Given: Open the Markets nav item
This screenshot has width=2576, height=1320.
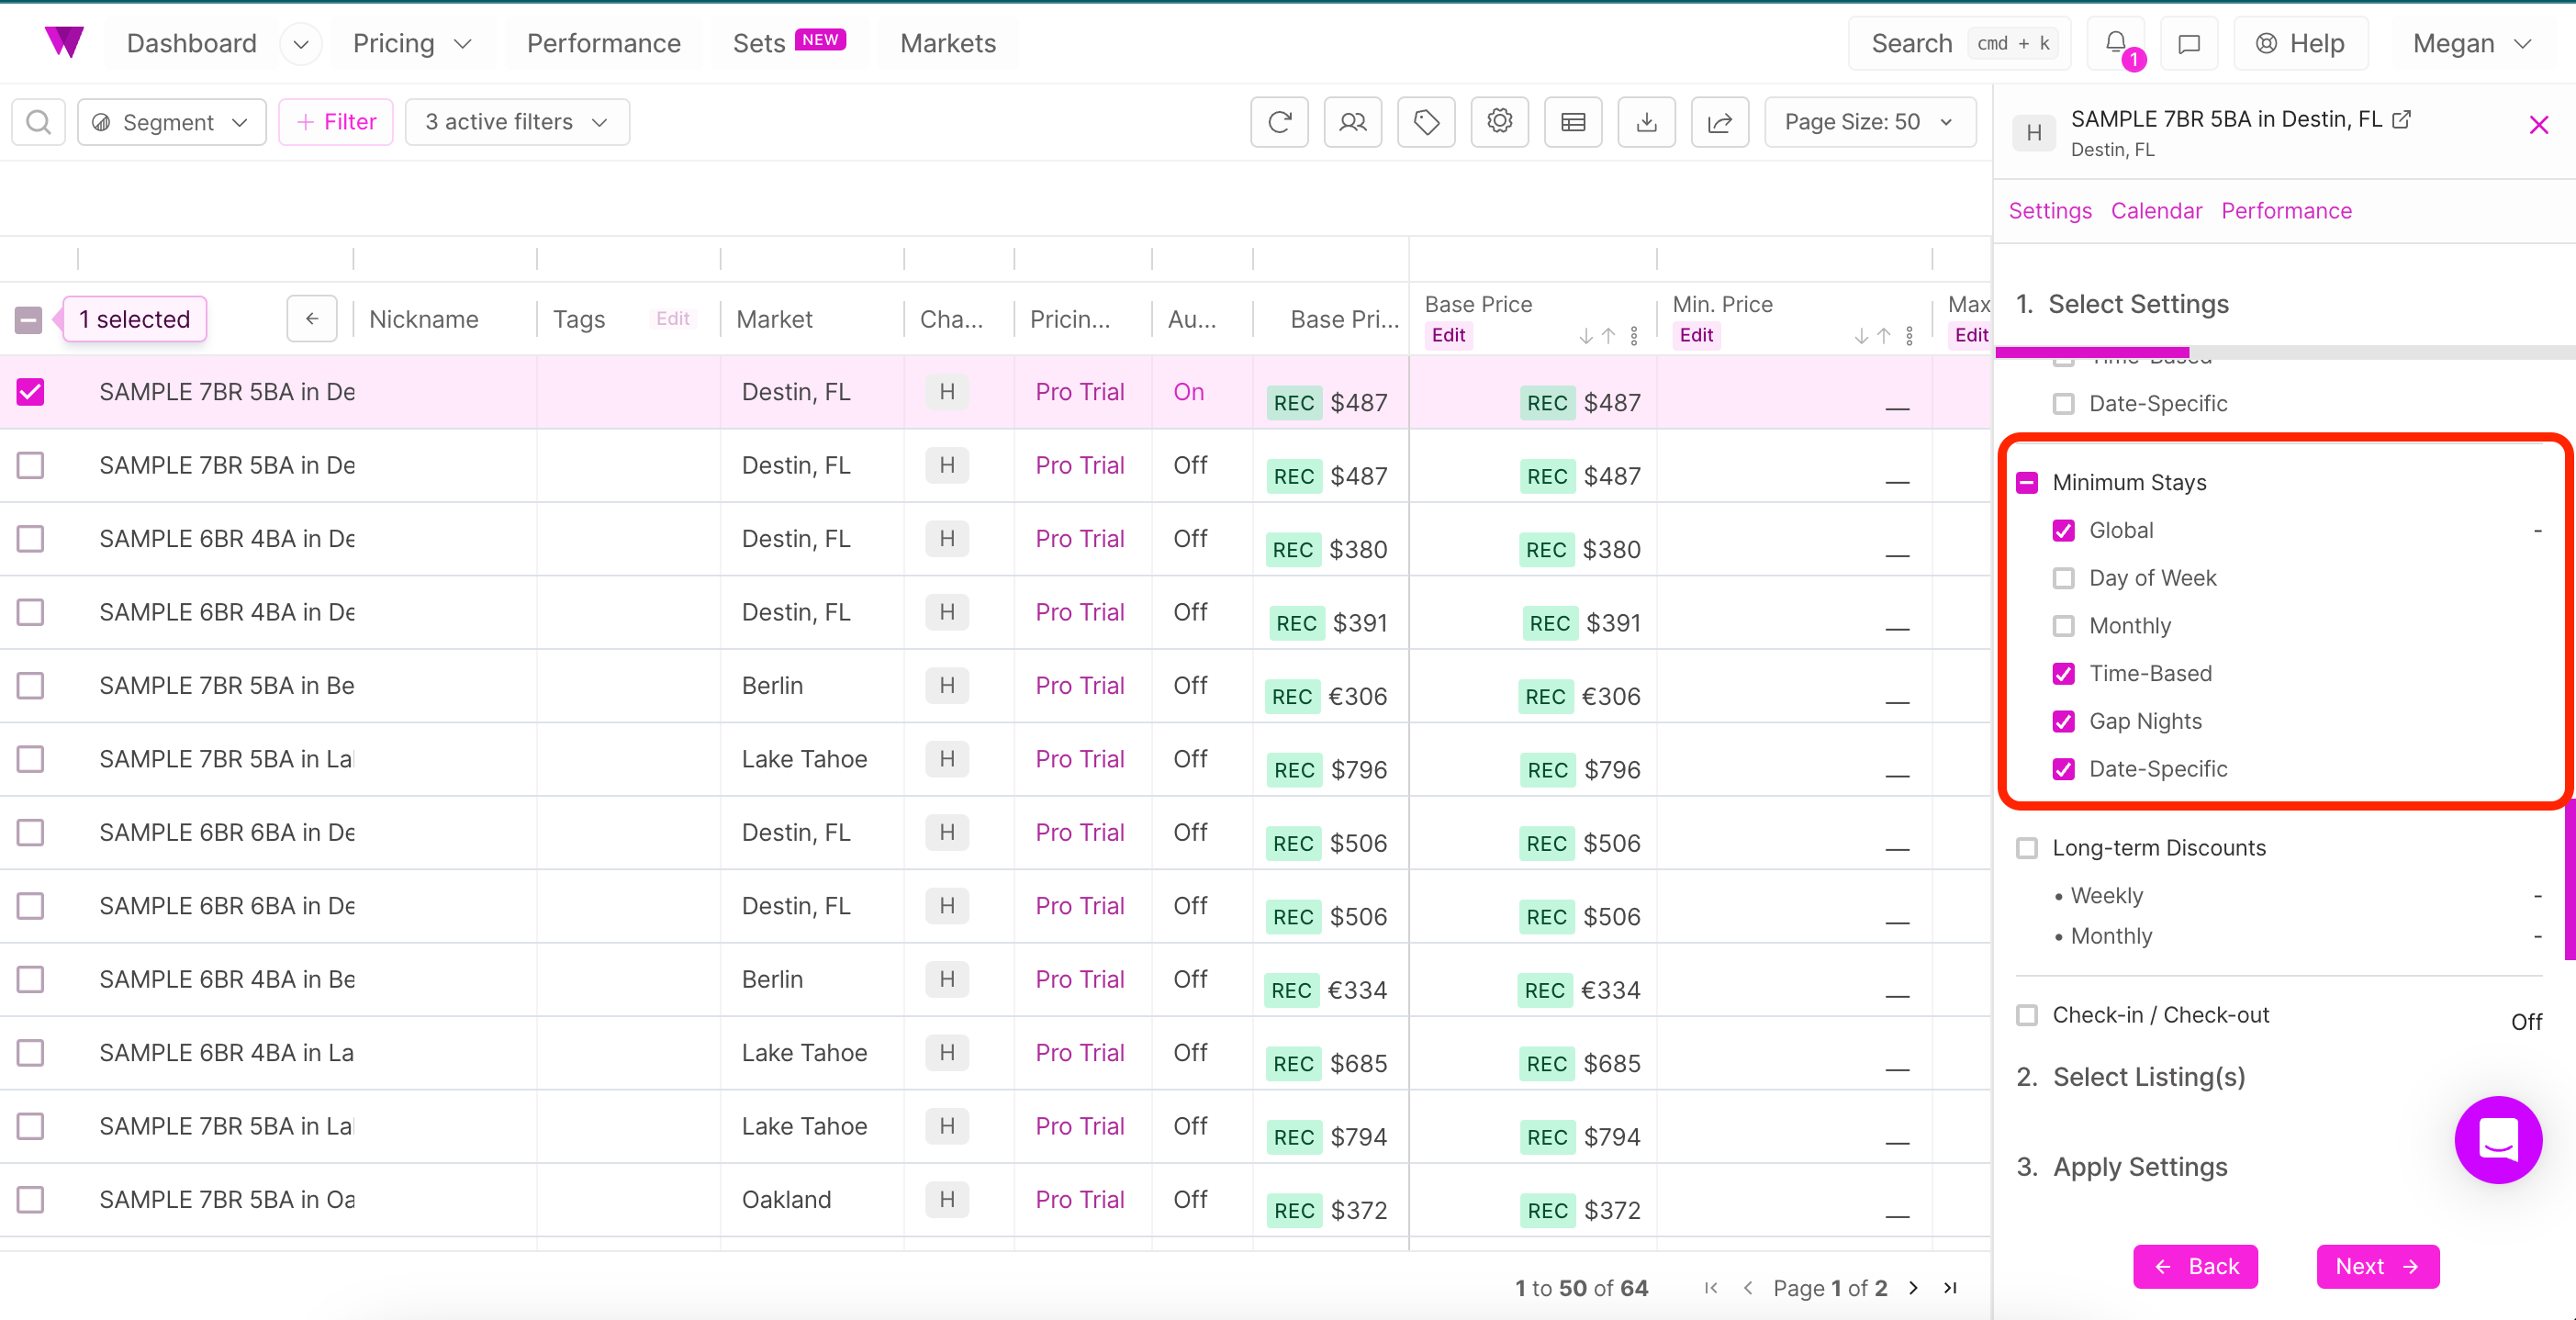Looking at the screenshot, I should (948, 44).
